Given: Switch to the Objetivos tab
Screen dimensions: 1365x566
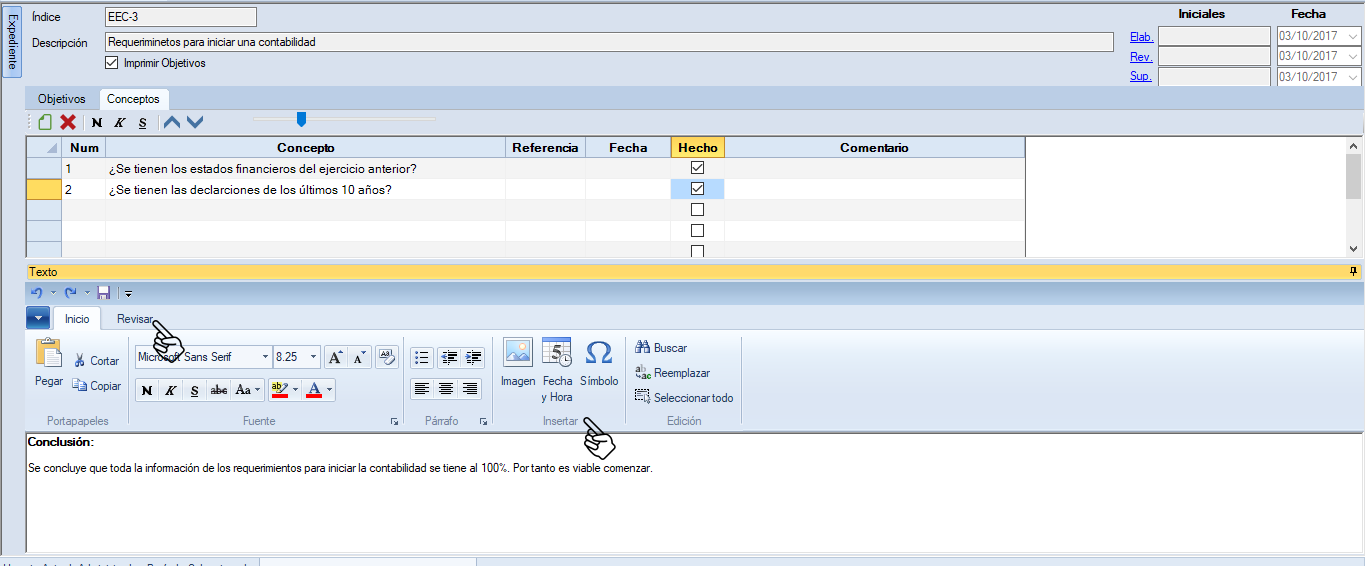Looking at the screenshot, I should click(x=62, y=99).
